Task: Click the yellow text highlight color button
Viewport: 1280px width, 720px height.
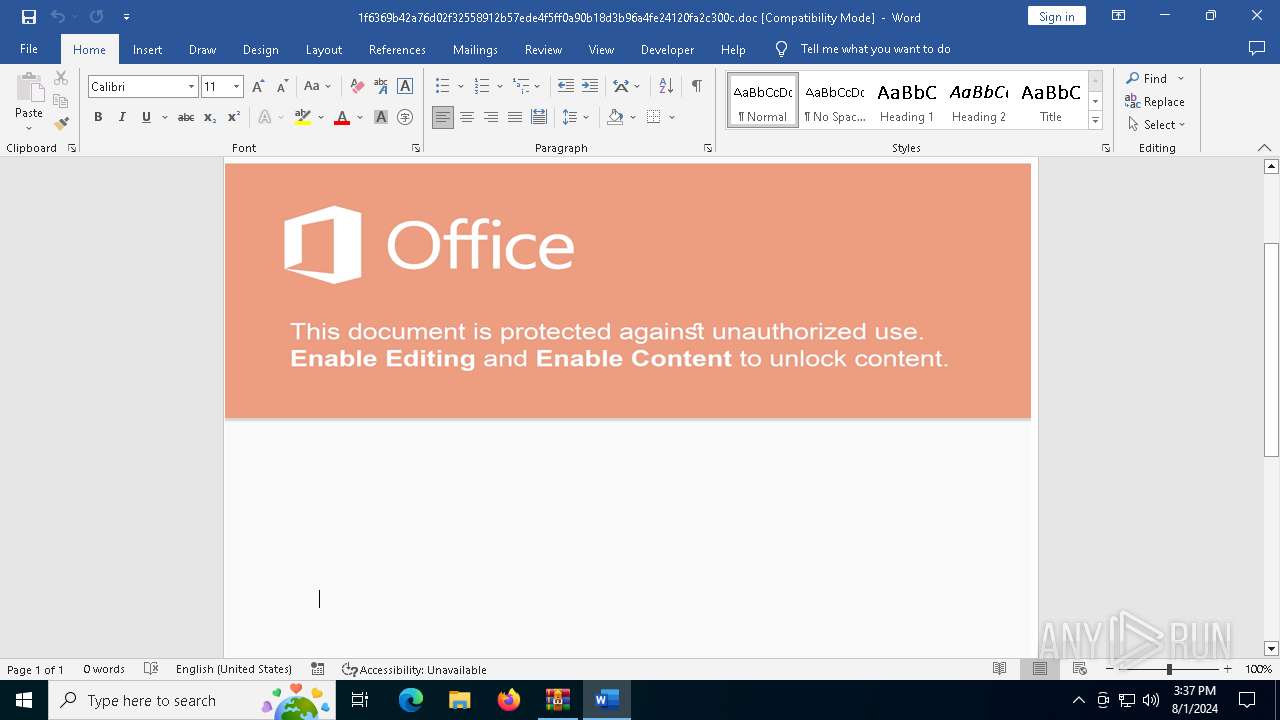Action: [303, 117]
